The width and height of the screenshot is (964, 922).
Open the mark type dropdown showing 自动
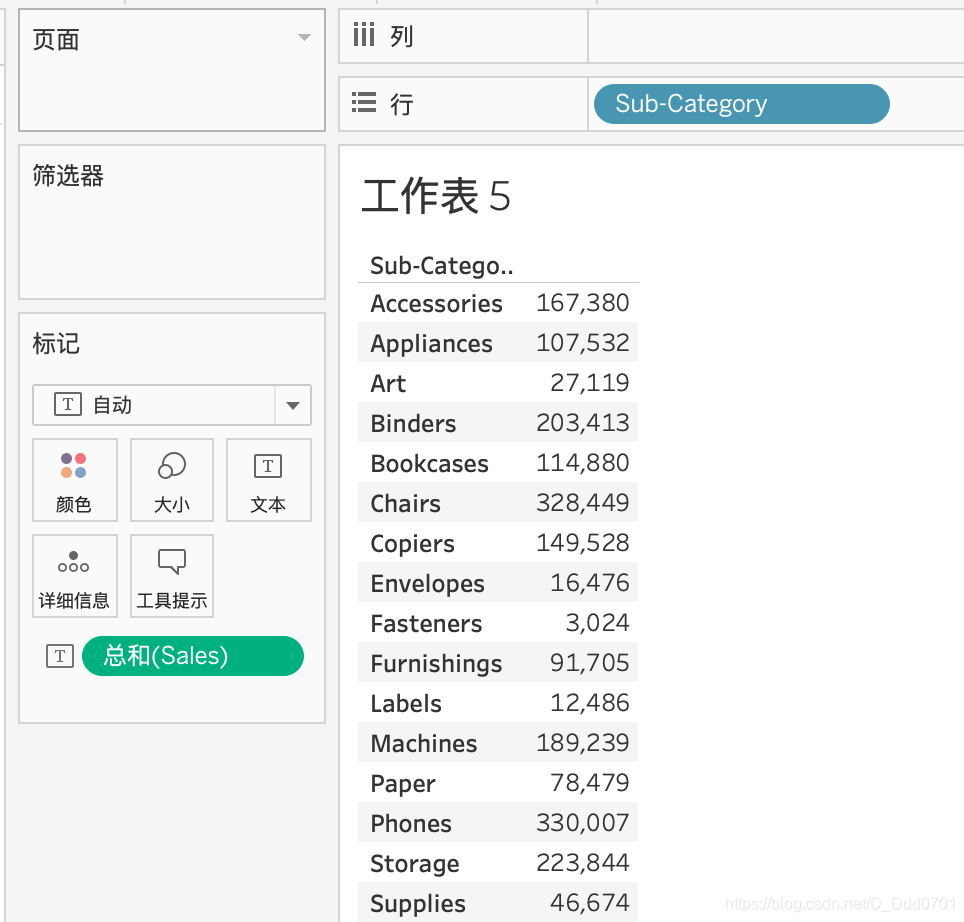(172, 405)
